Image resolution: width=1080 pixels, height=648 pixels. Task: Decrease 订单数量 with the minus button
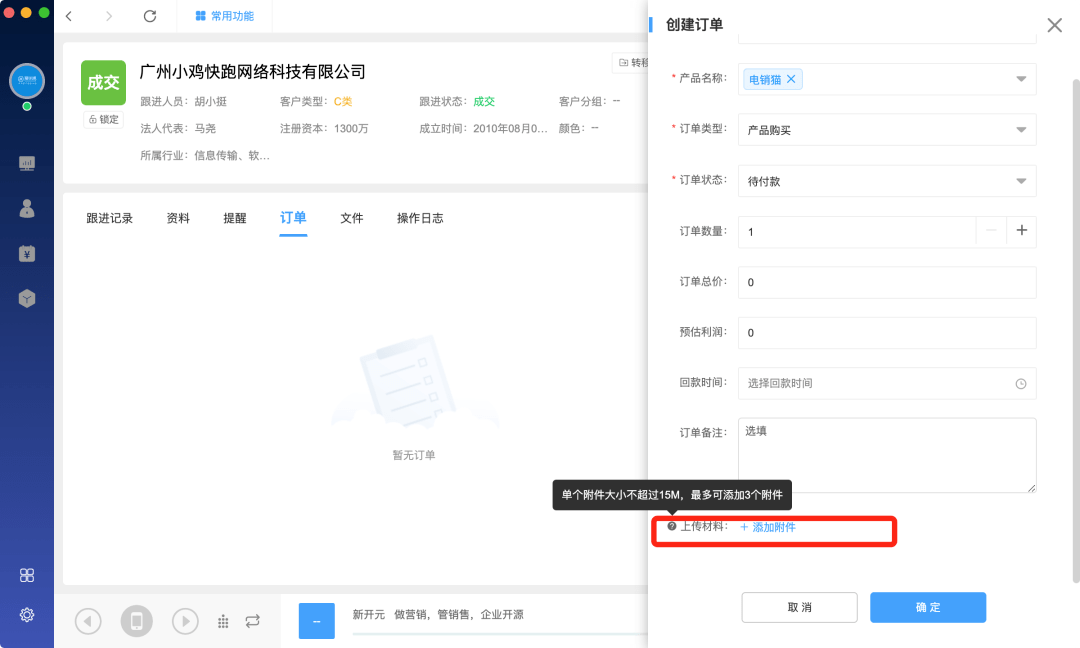click(x=991, y=231)
